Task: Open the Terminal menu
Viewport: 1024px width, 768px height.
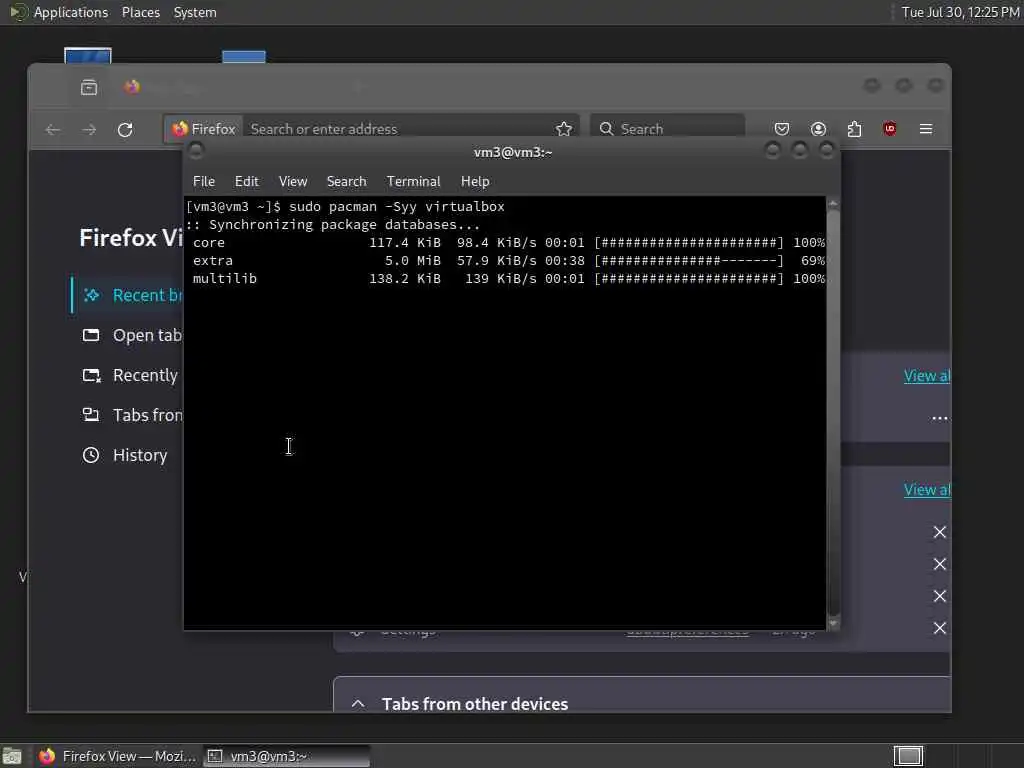Action: coord(413,182)
